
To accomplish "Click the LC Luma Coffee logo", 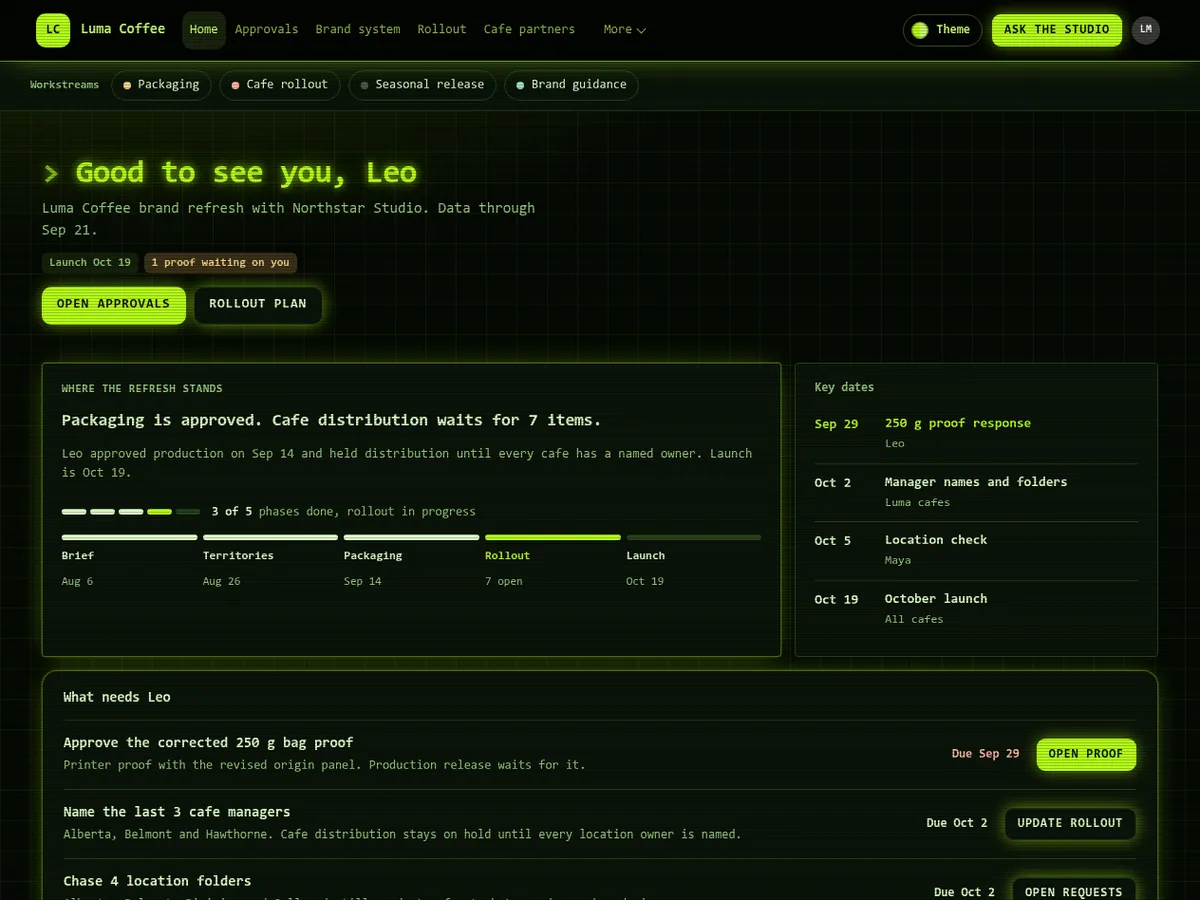I will coord(101,29).
